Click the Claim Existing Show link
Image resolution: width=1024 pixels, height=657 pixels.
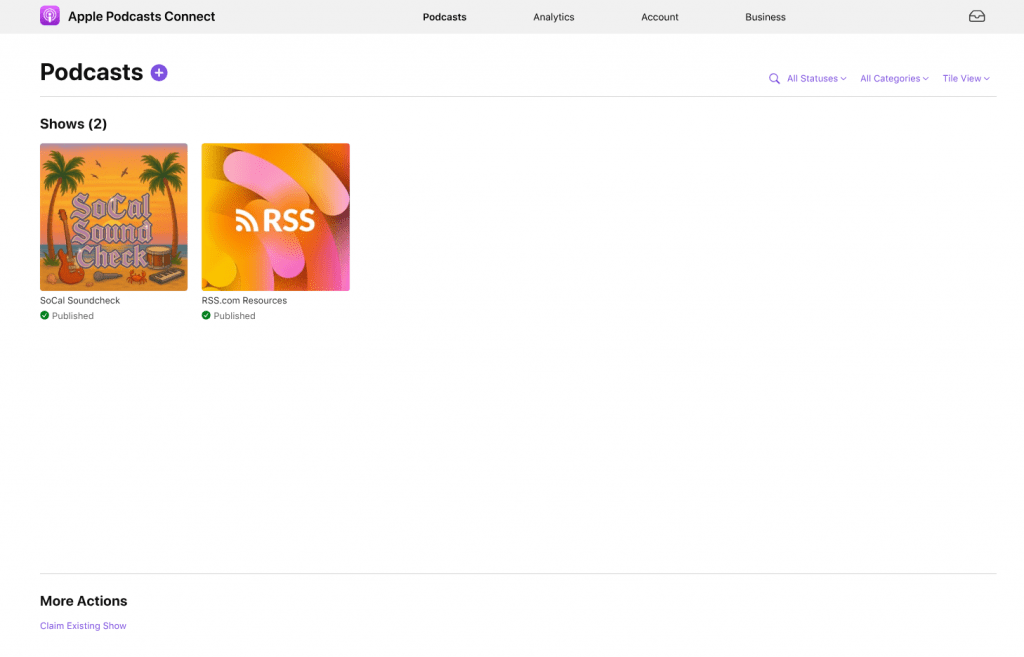coord(83,625)
